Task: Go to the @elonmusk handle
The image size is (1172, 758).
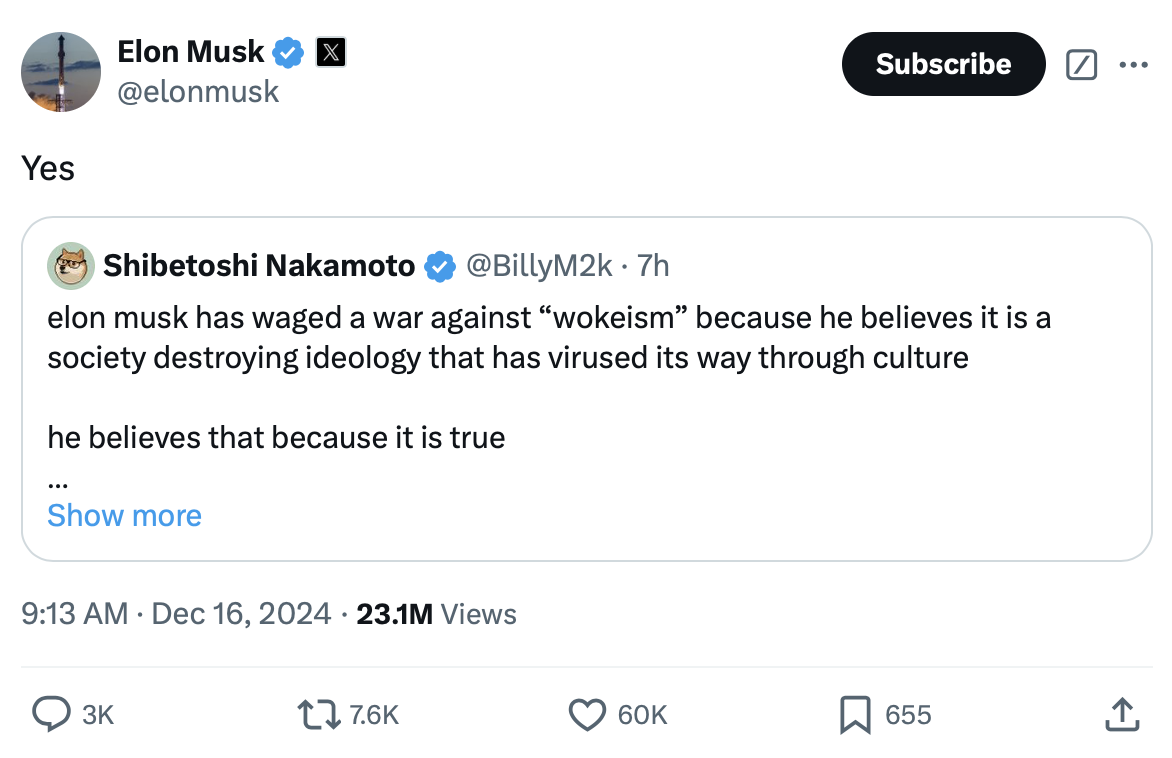Action: [x=198, y=92]
